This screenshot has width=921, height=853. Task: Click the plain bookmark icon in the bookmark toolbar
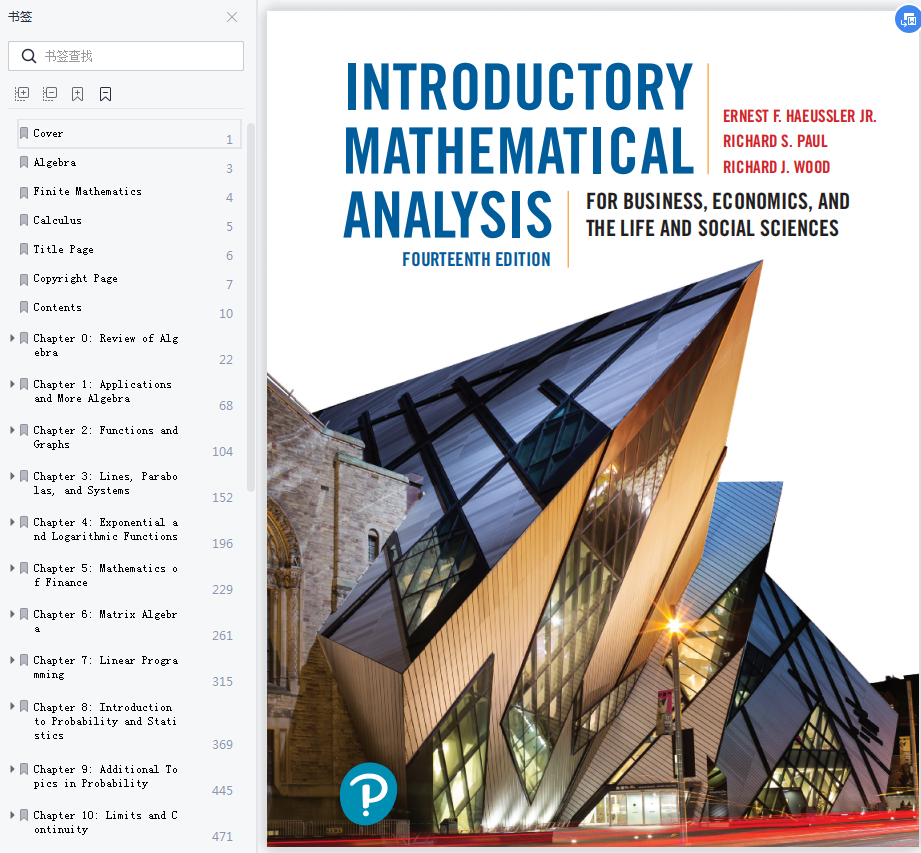[106, 94]
